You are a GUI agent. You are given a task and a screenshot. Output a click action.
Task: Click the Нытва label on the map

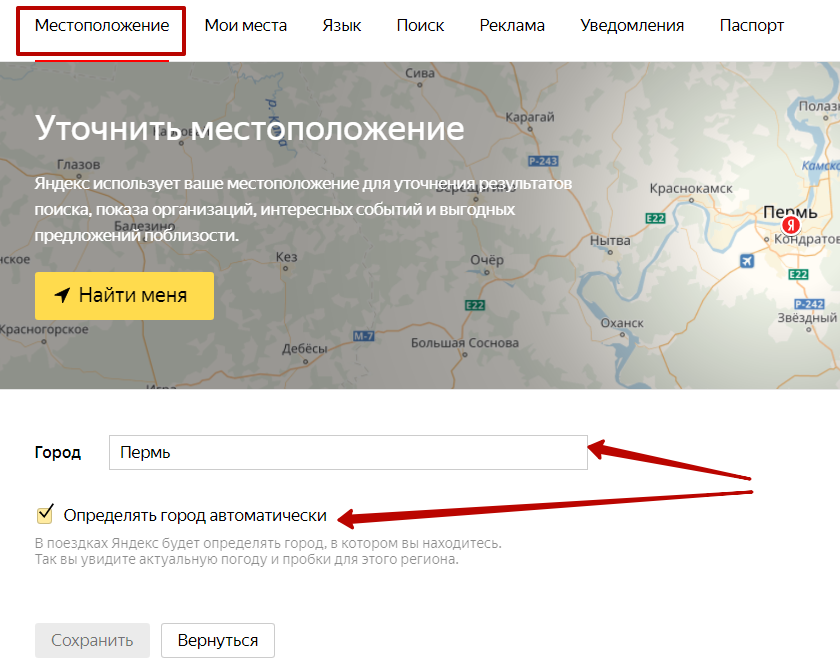(610, 241)
